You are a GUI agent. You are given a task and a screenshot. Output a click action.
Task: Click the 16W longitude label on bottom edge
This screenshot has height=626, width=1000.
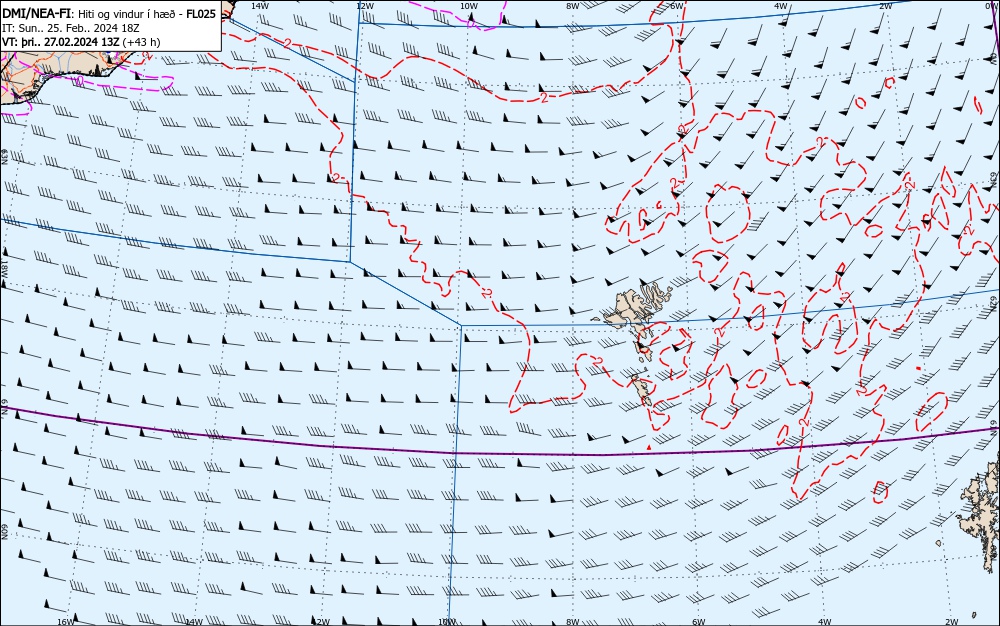pyautogui.click(x=66, y=622)
